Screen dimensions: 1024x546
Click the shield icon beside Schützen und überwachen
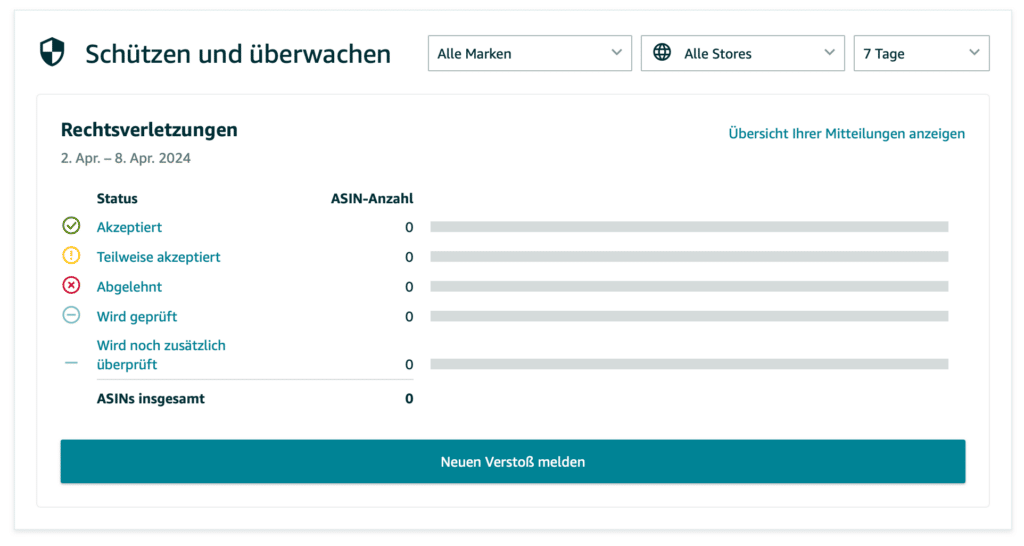(52, 52)
